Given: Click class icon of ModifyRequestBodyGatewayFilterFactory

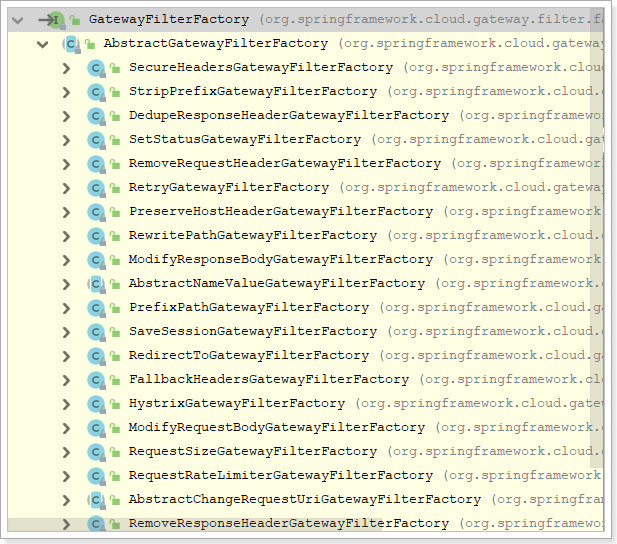Looking at the screenshot, I should 96,429.
